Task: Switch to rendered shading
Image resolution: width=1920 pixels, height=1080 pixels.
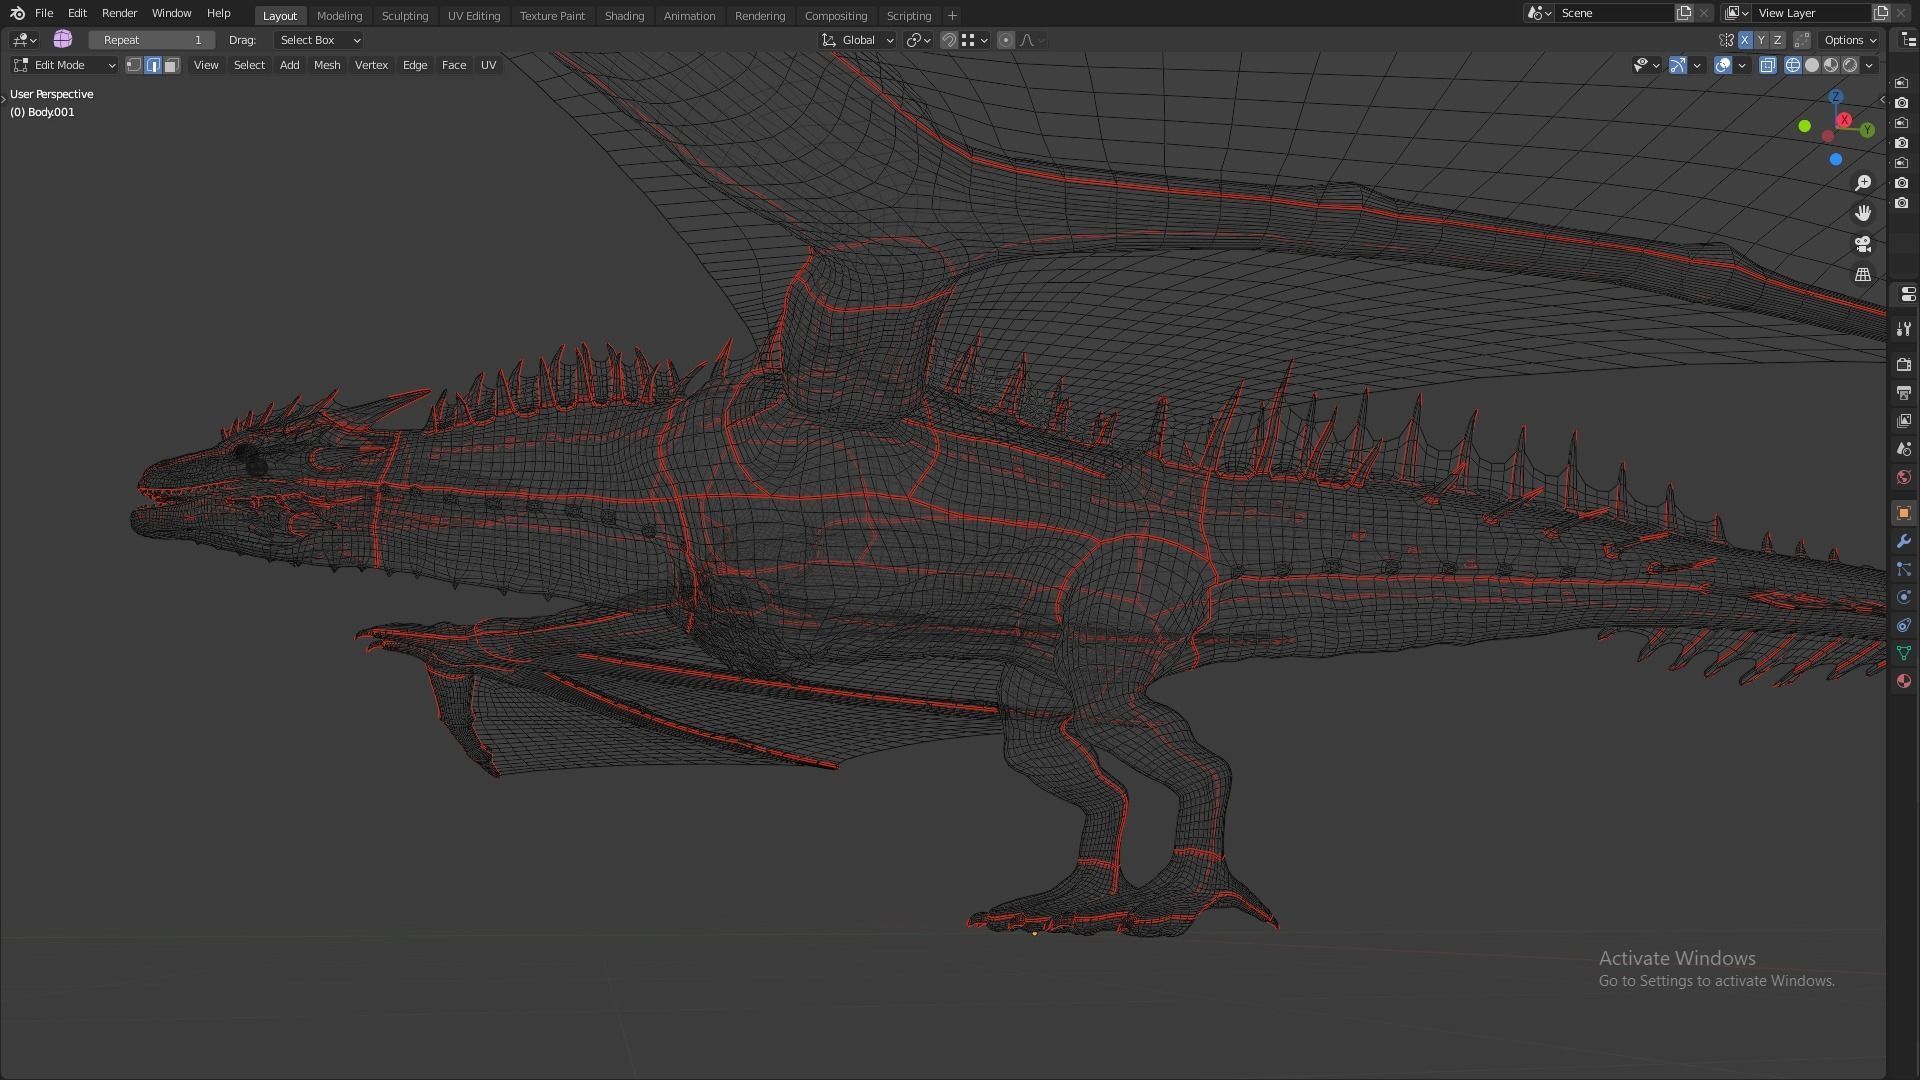Action: (1850, 65)
